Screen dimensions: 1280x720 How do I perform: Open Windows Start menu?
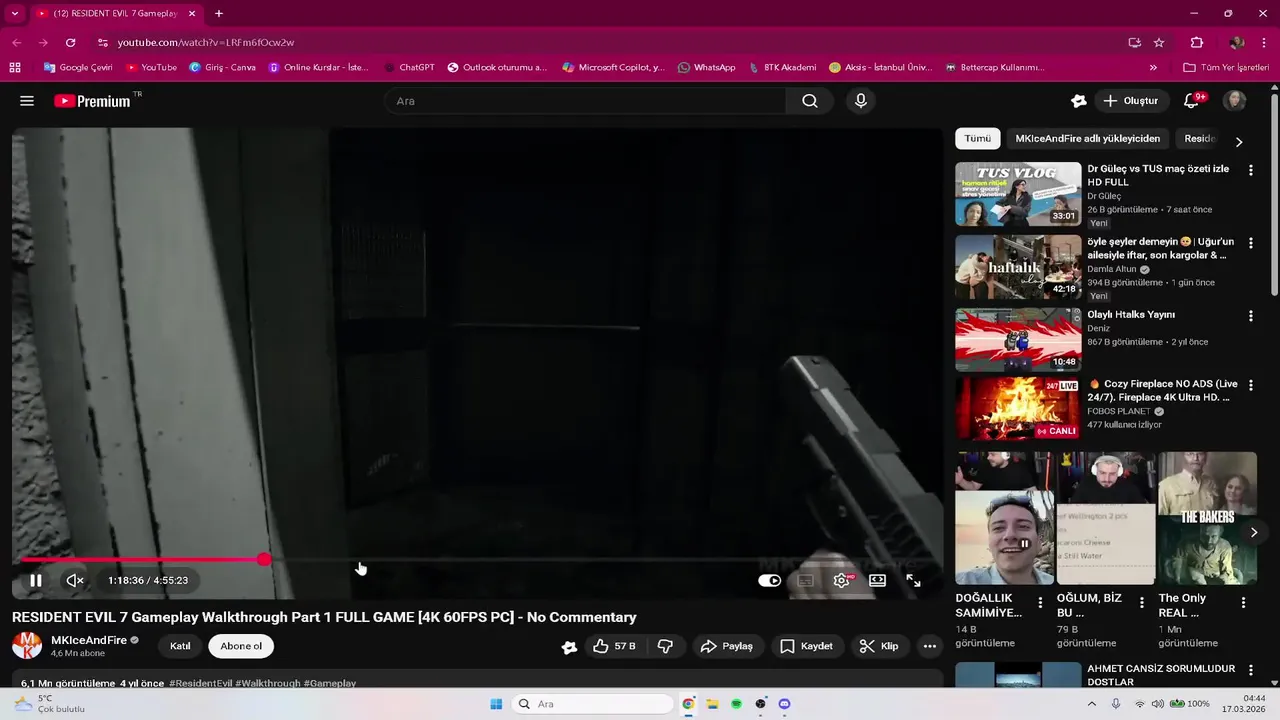(496, 704)
